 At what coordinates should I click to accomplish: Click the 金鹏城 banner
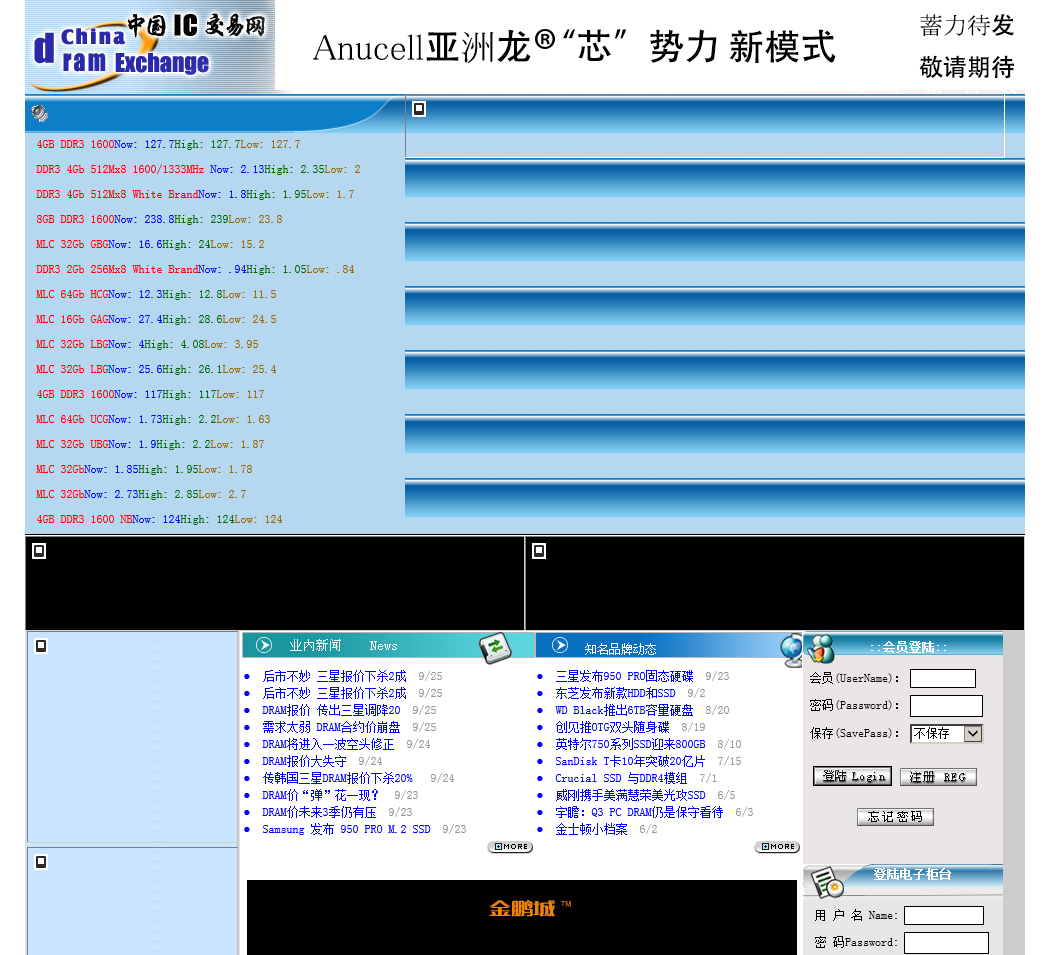point(522,917)
